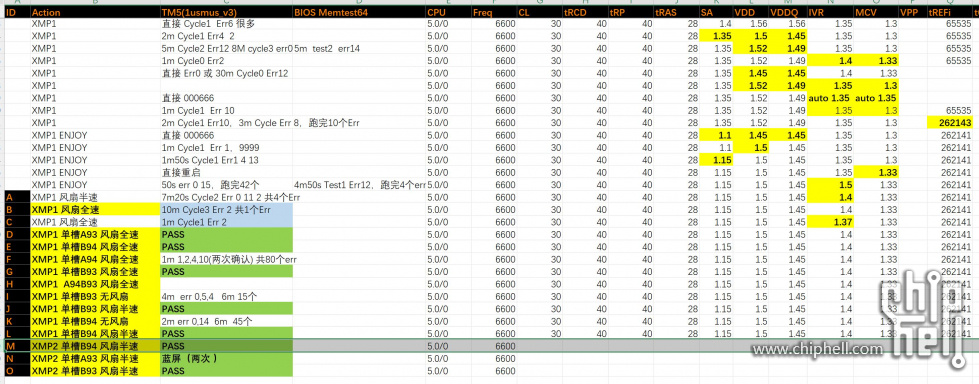The width and height of the screenshot is (979, 384).
Task: Click "XMP1 单槽B94 风扇全速" cell
Action: click(x=95, y=247)
